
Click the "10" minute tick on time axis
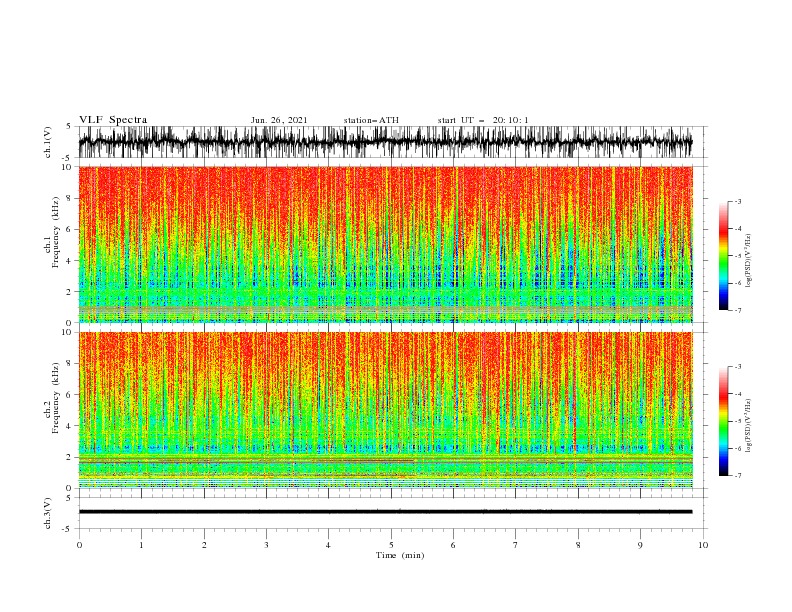tap(703, 545)
